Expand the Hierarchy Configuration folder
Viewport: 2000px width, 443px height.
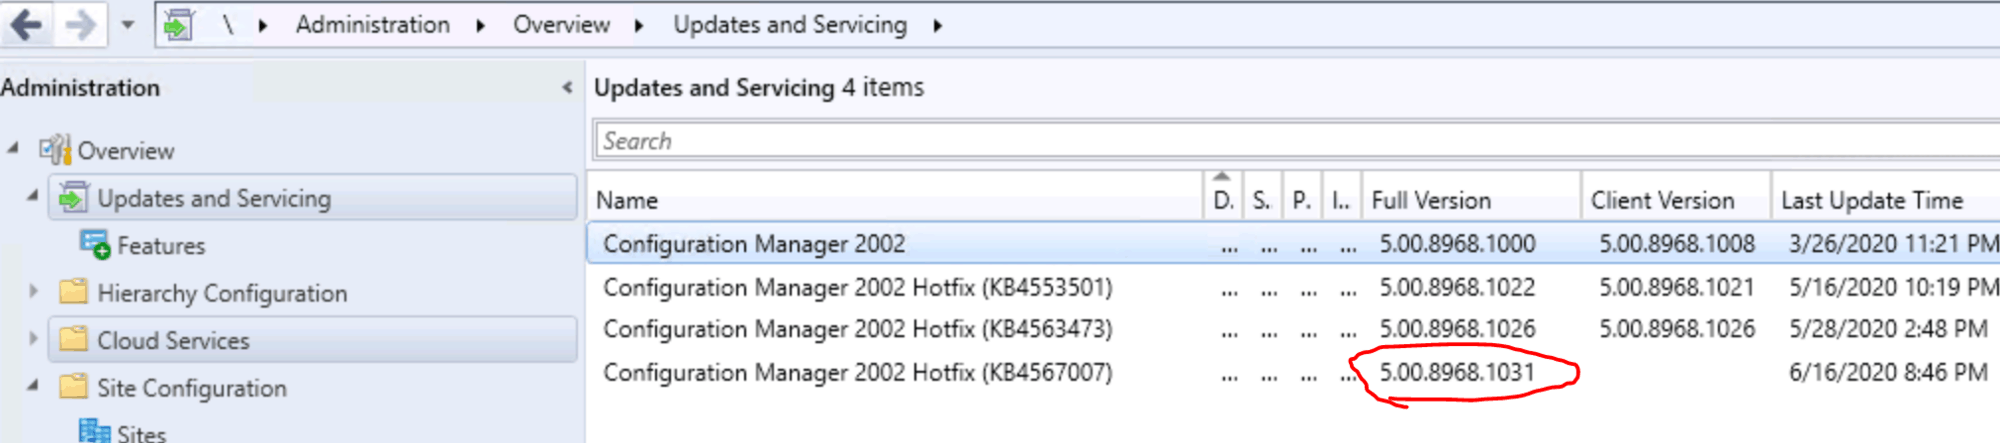tap(33, 292)
